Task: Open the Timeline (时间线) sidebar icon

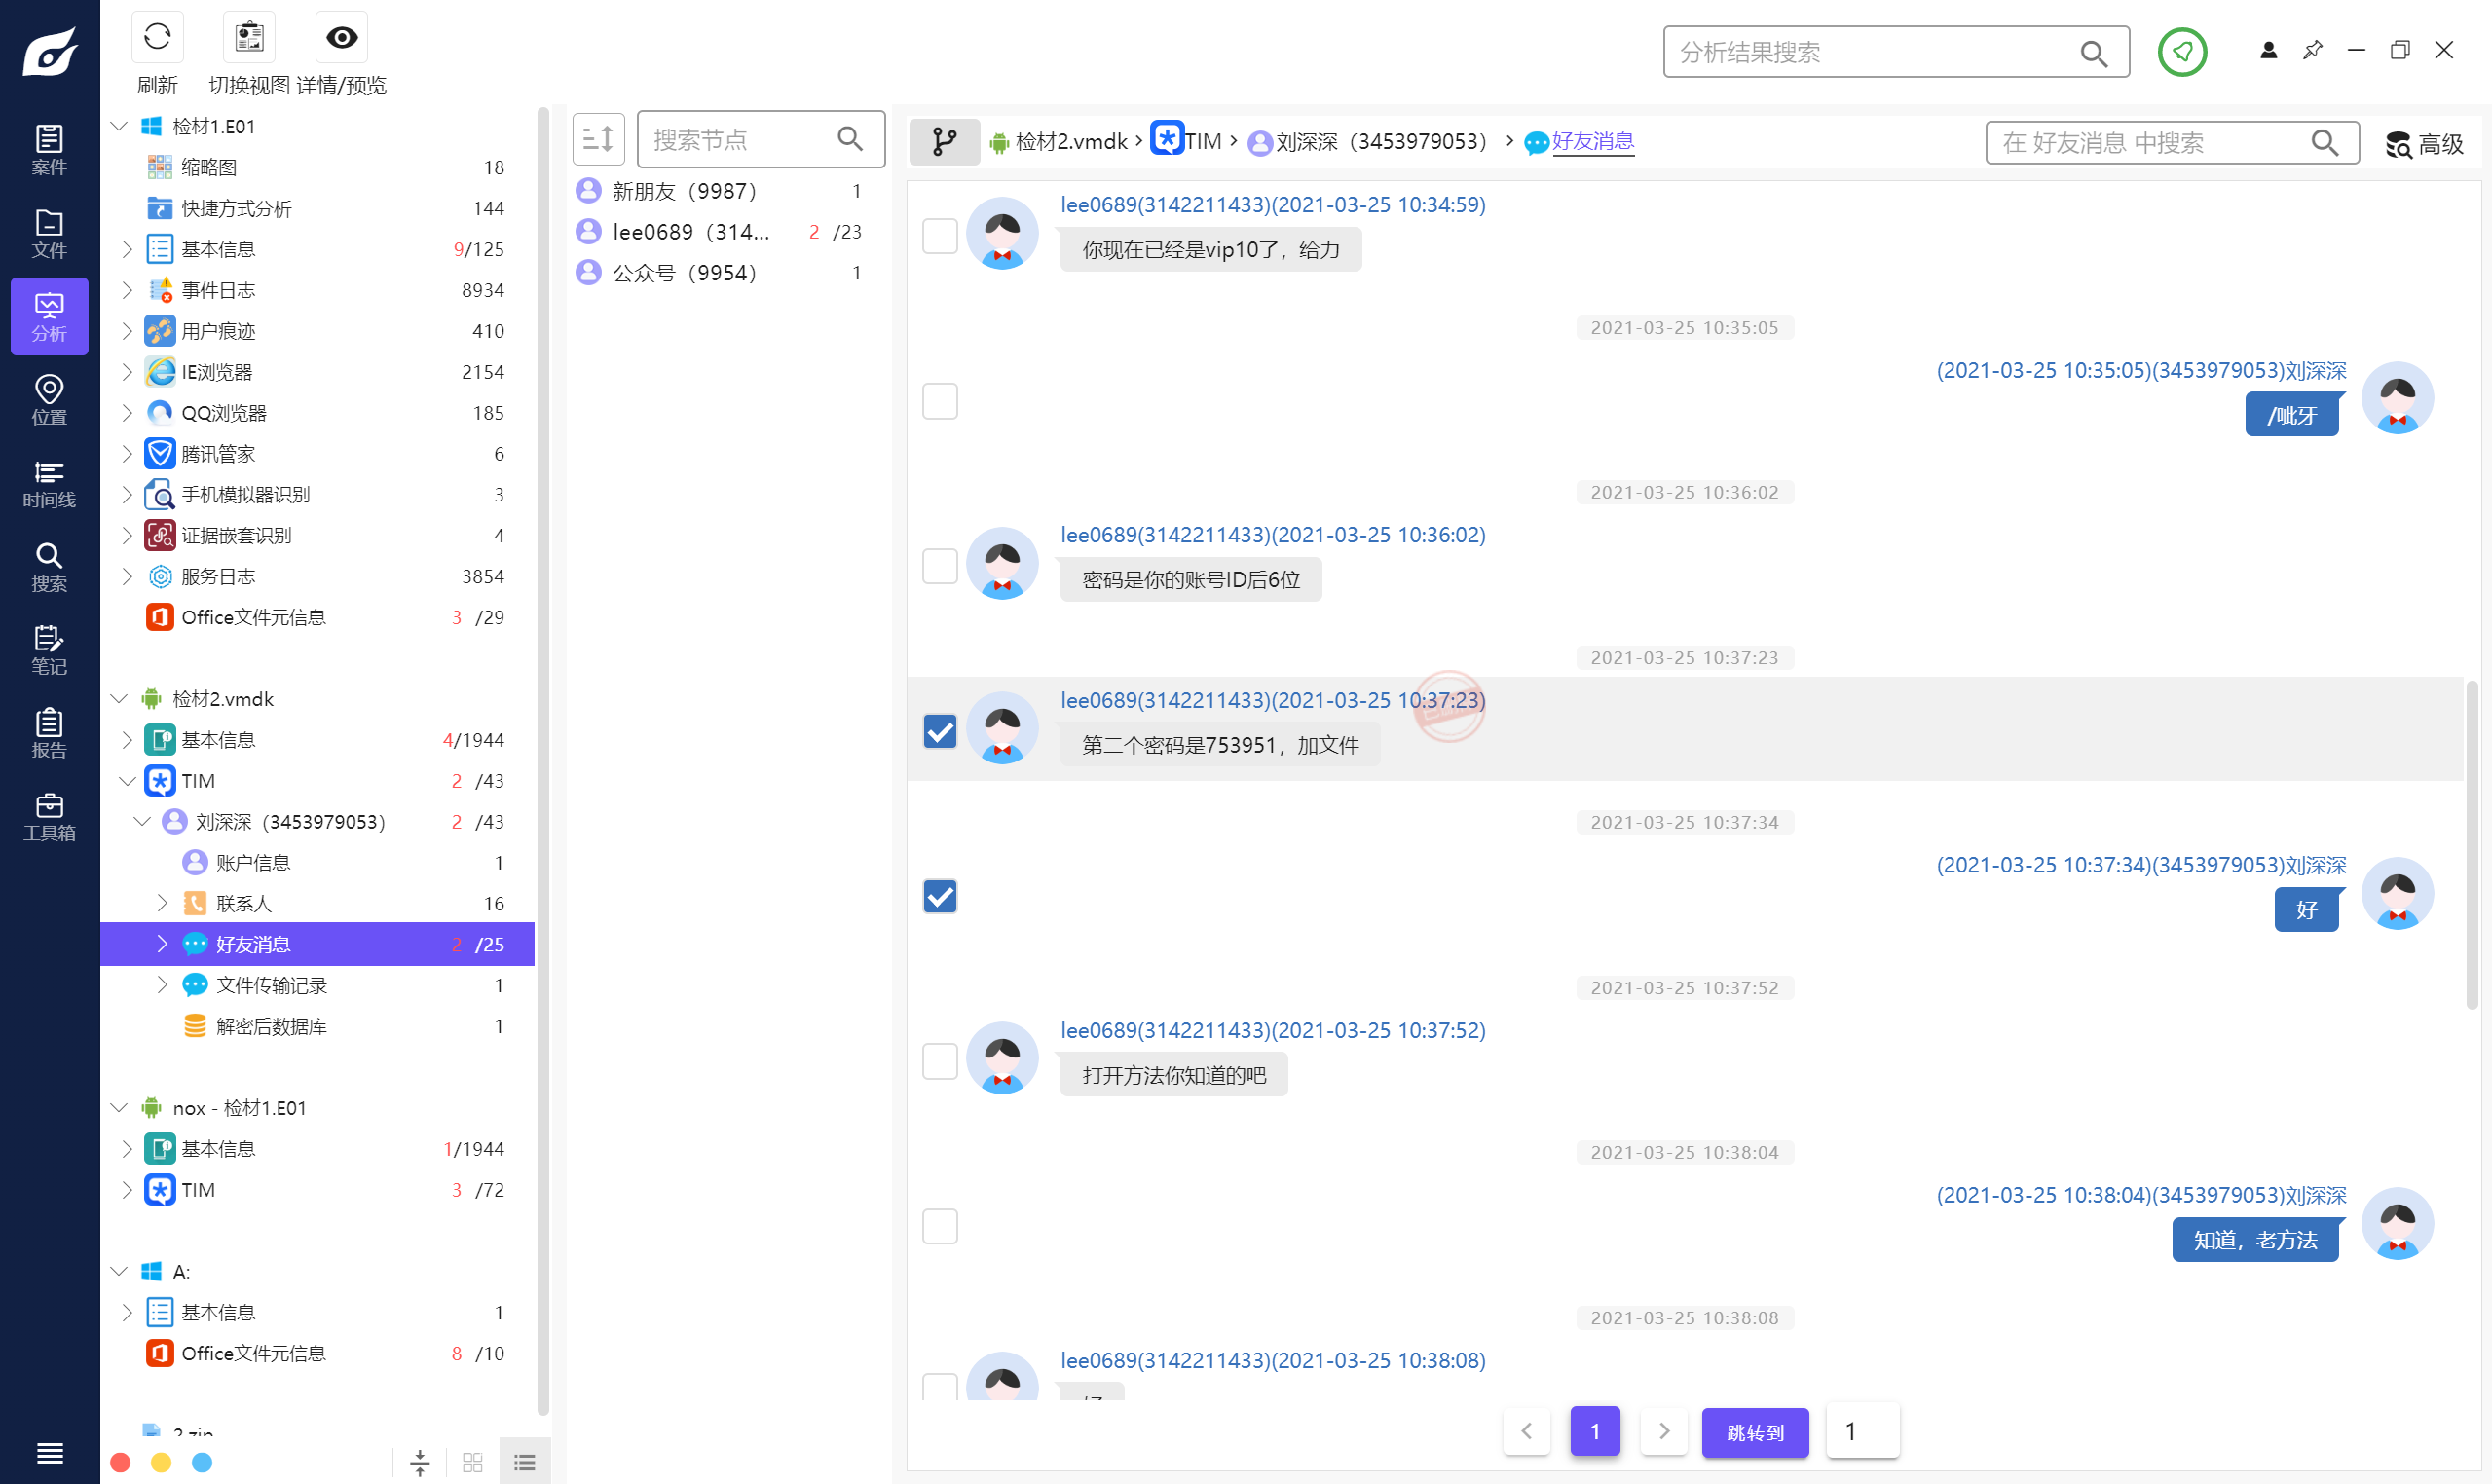Action: point(49,483)
